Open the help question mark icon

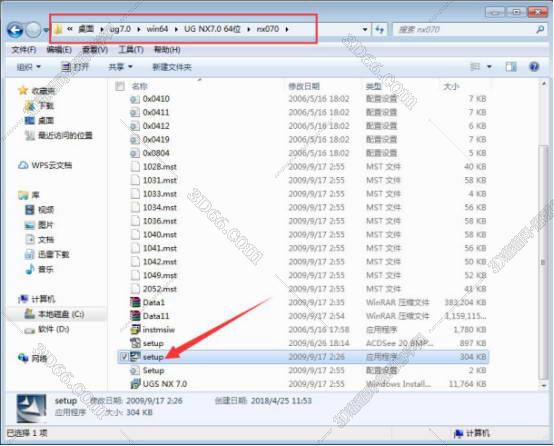(534, 66)
